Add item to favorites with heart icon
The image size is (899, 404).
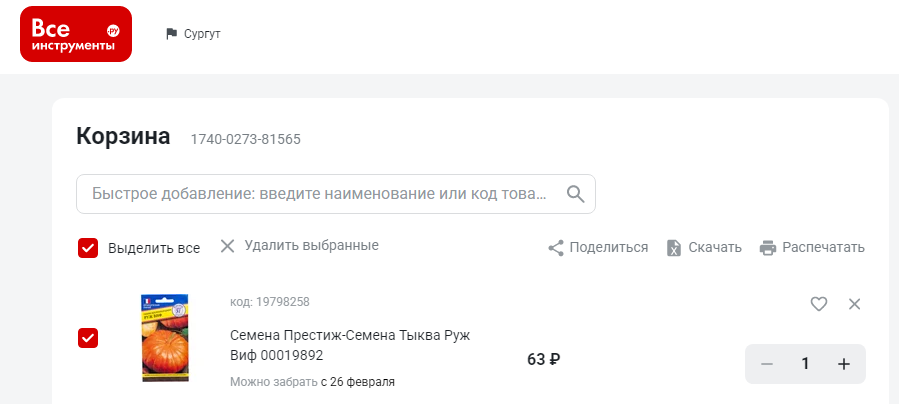819,304
